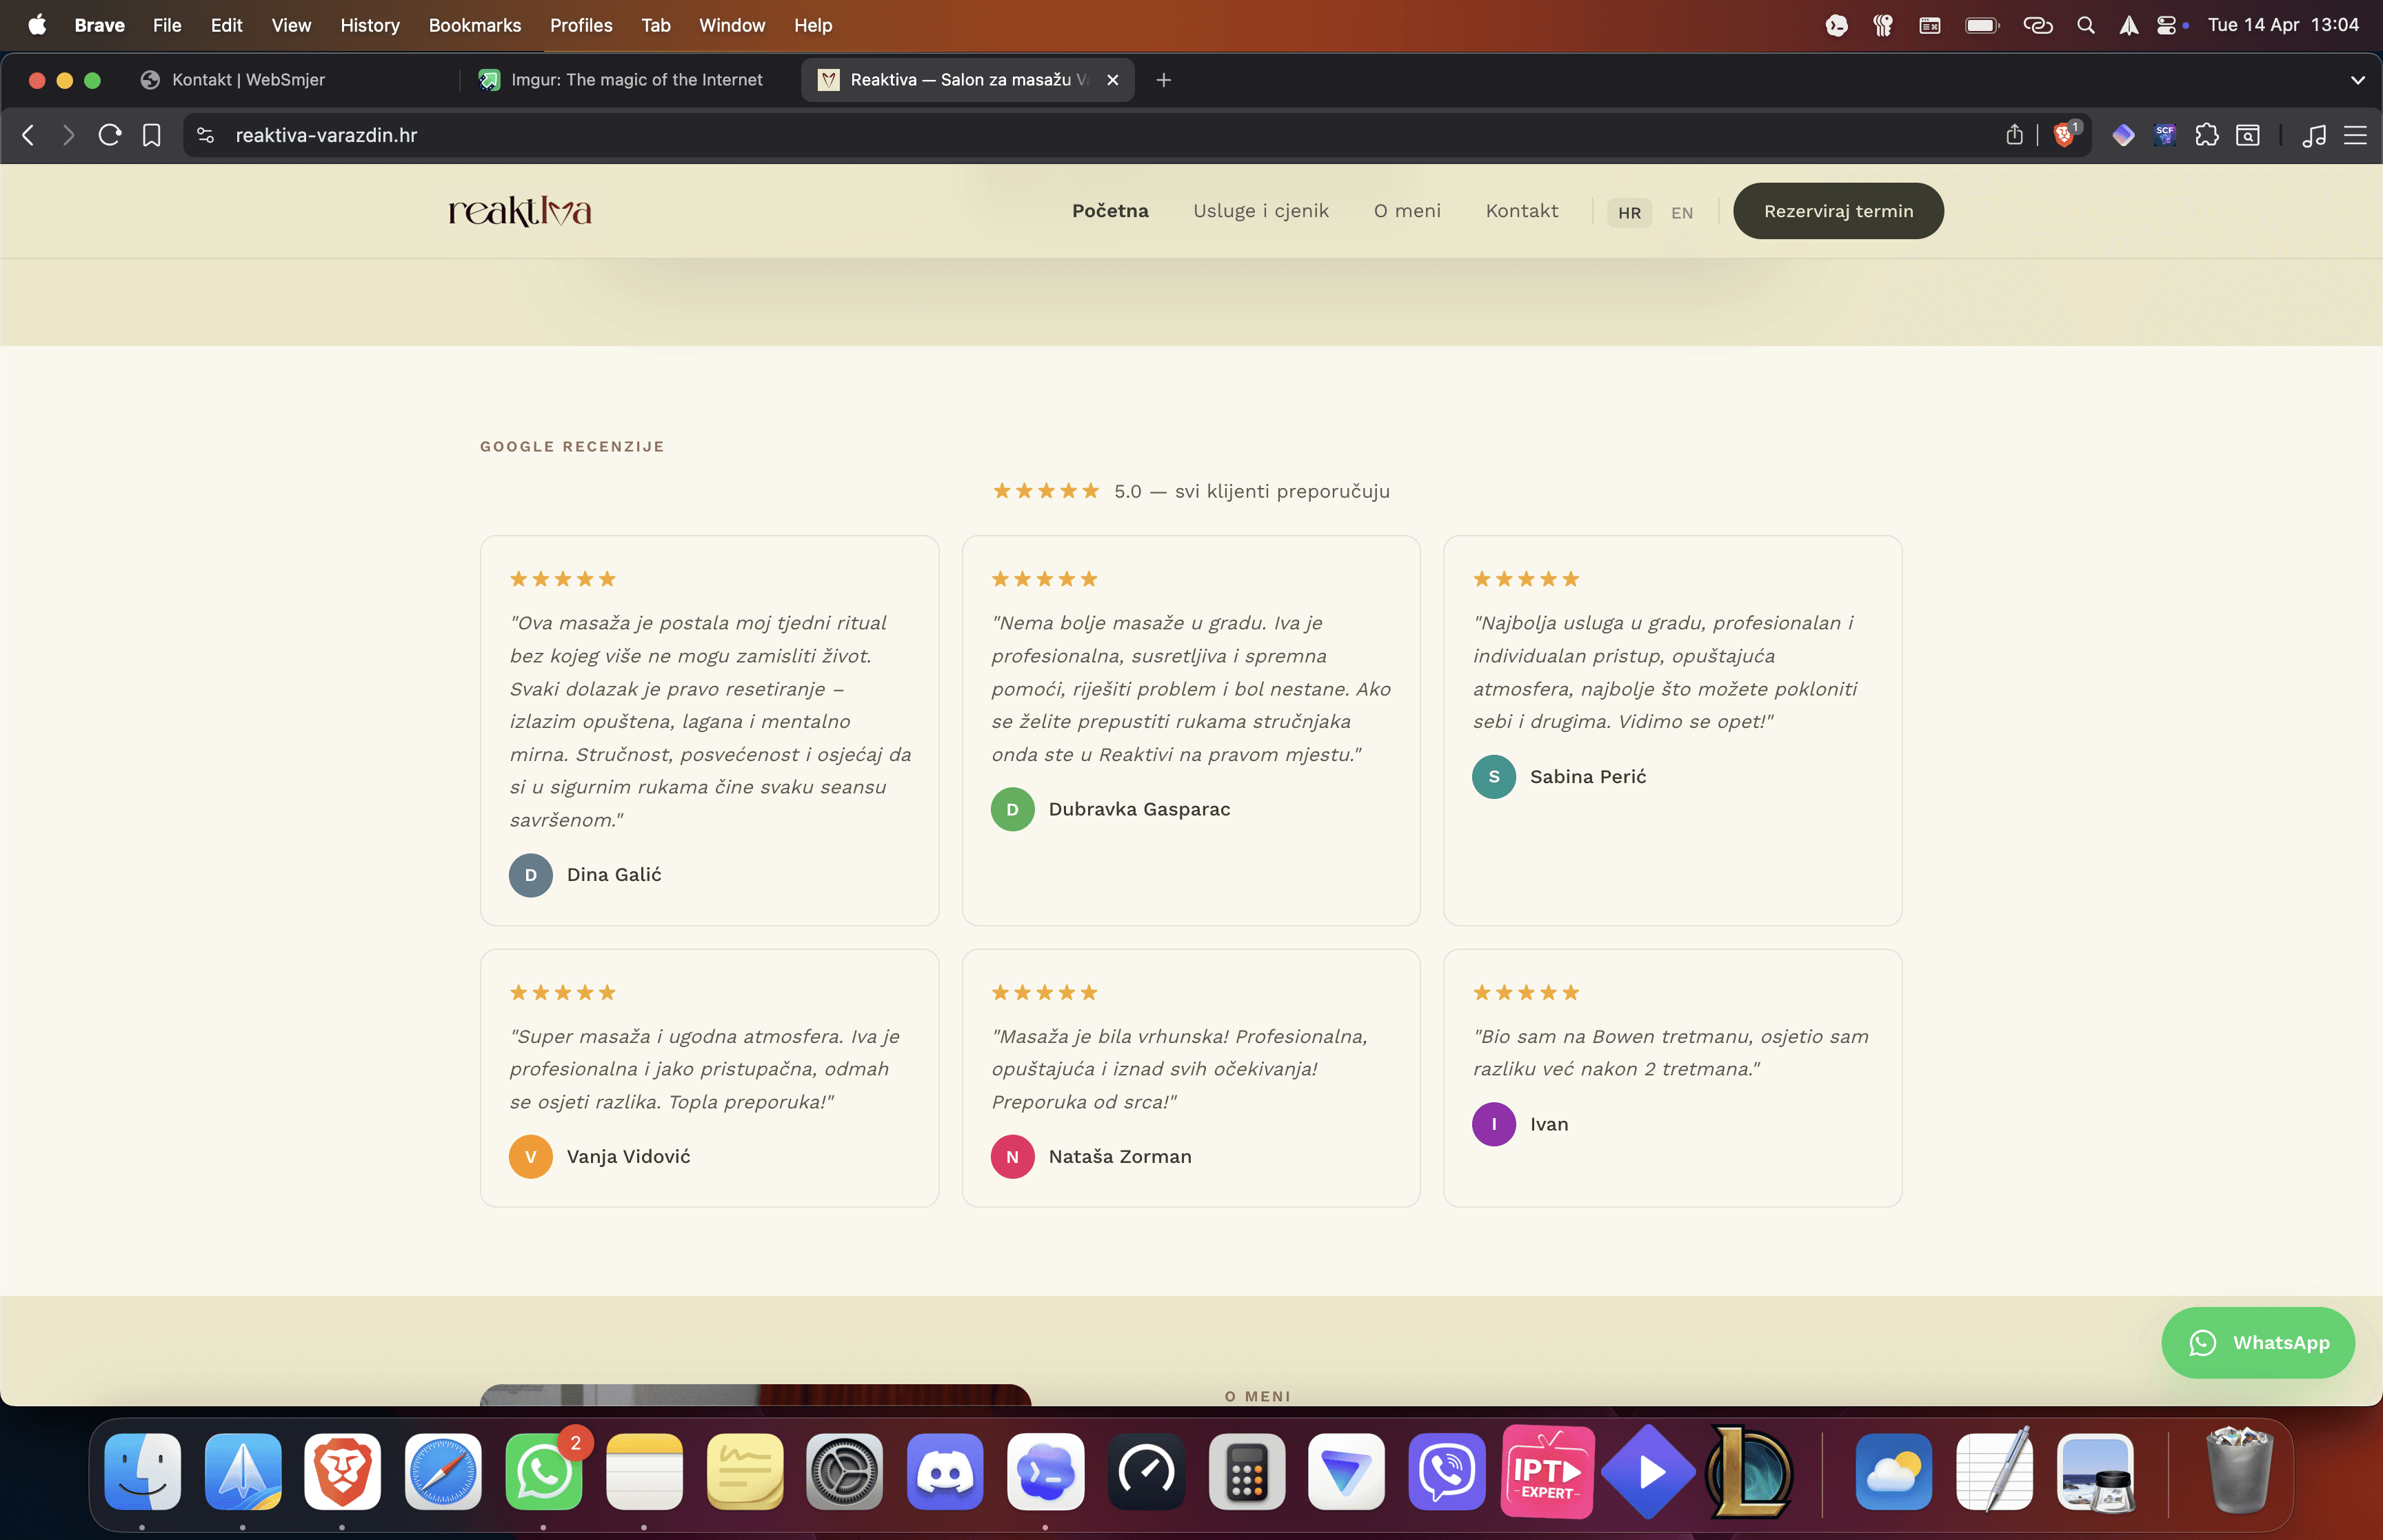2383x1540 pixels.
Task: Select HR language option
Action: 1629,212
